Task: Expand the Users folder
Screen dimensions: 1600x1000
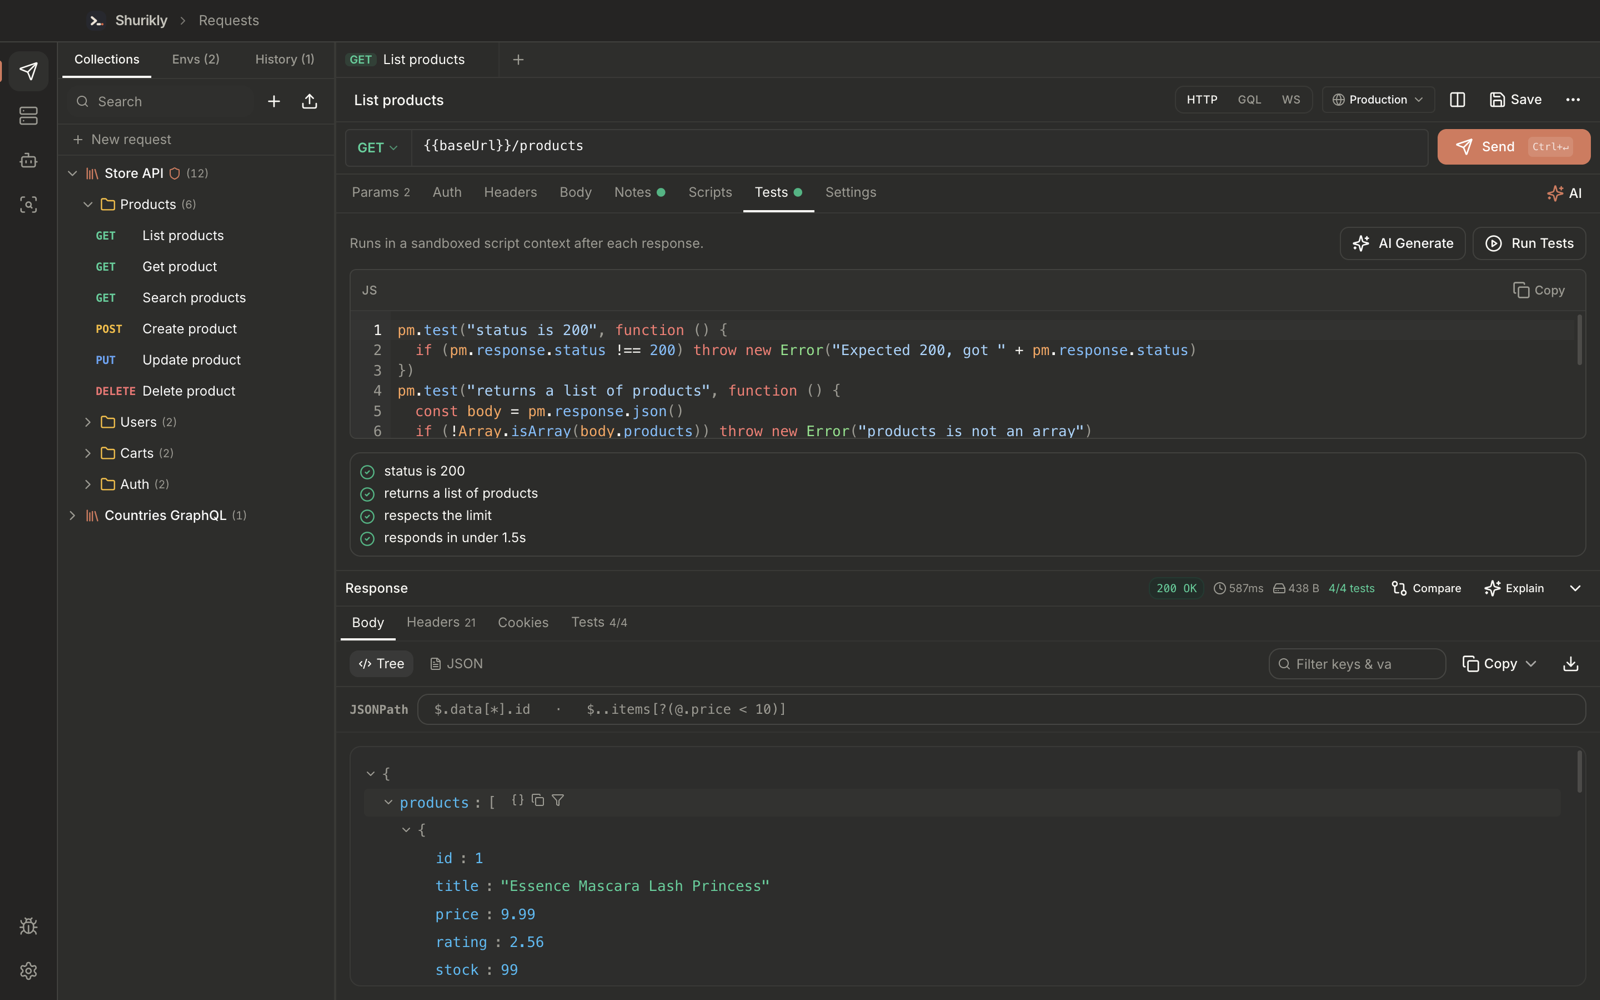Action: coord(88,422)
